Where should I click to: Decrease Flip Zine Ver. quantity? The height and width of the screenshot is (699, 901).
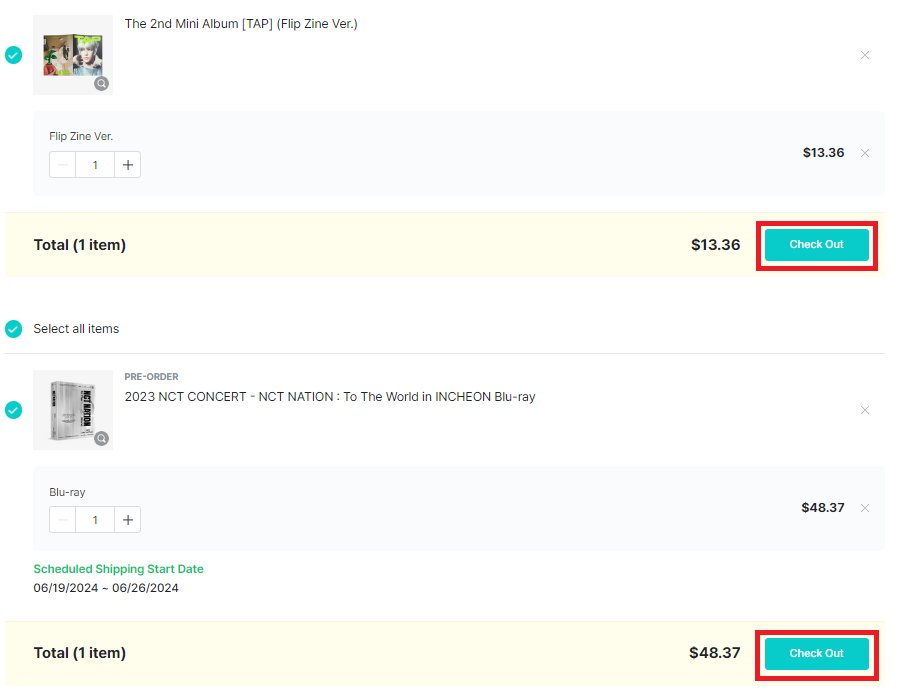[63, 165]
